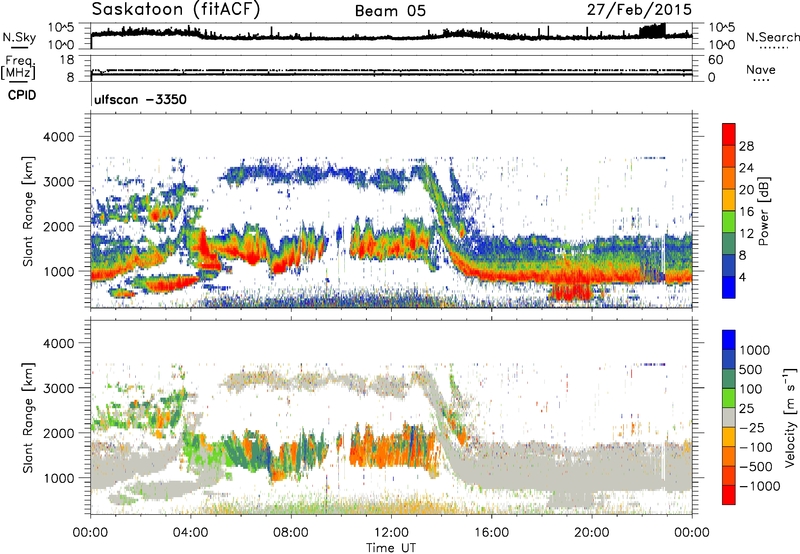Click the '16:00' time tick label
This screenshot has width=800, height=554.
tap(491, 533)
